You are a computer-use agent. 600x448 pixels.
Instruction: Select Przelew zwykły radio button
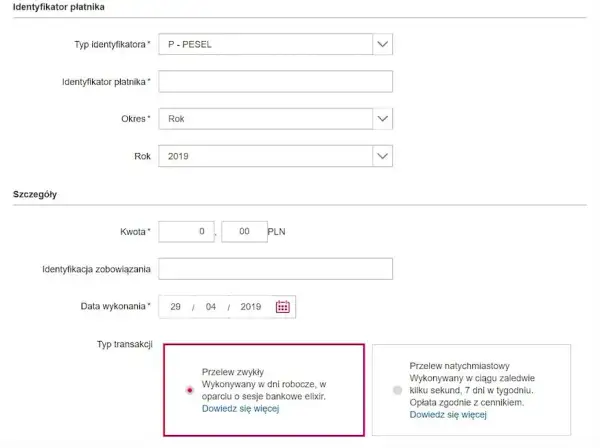[190, 390]
